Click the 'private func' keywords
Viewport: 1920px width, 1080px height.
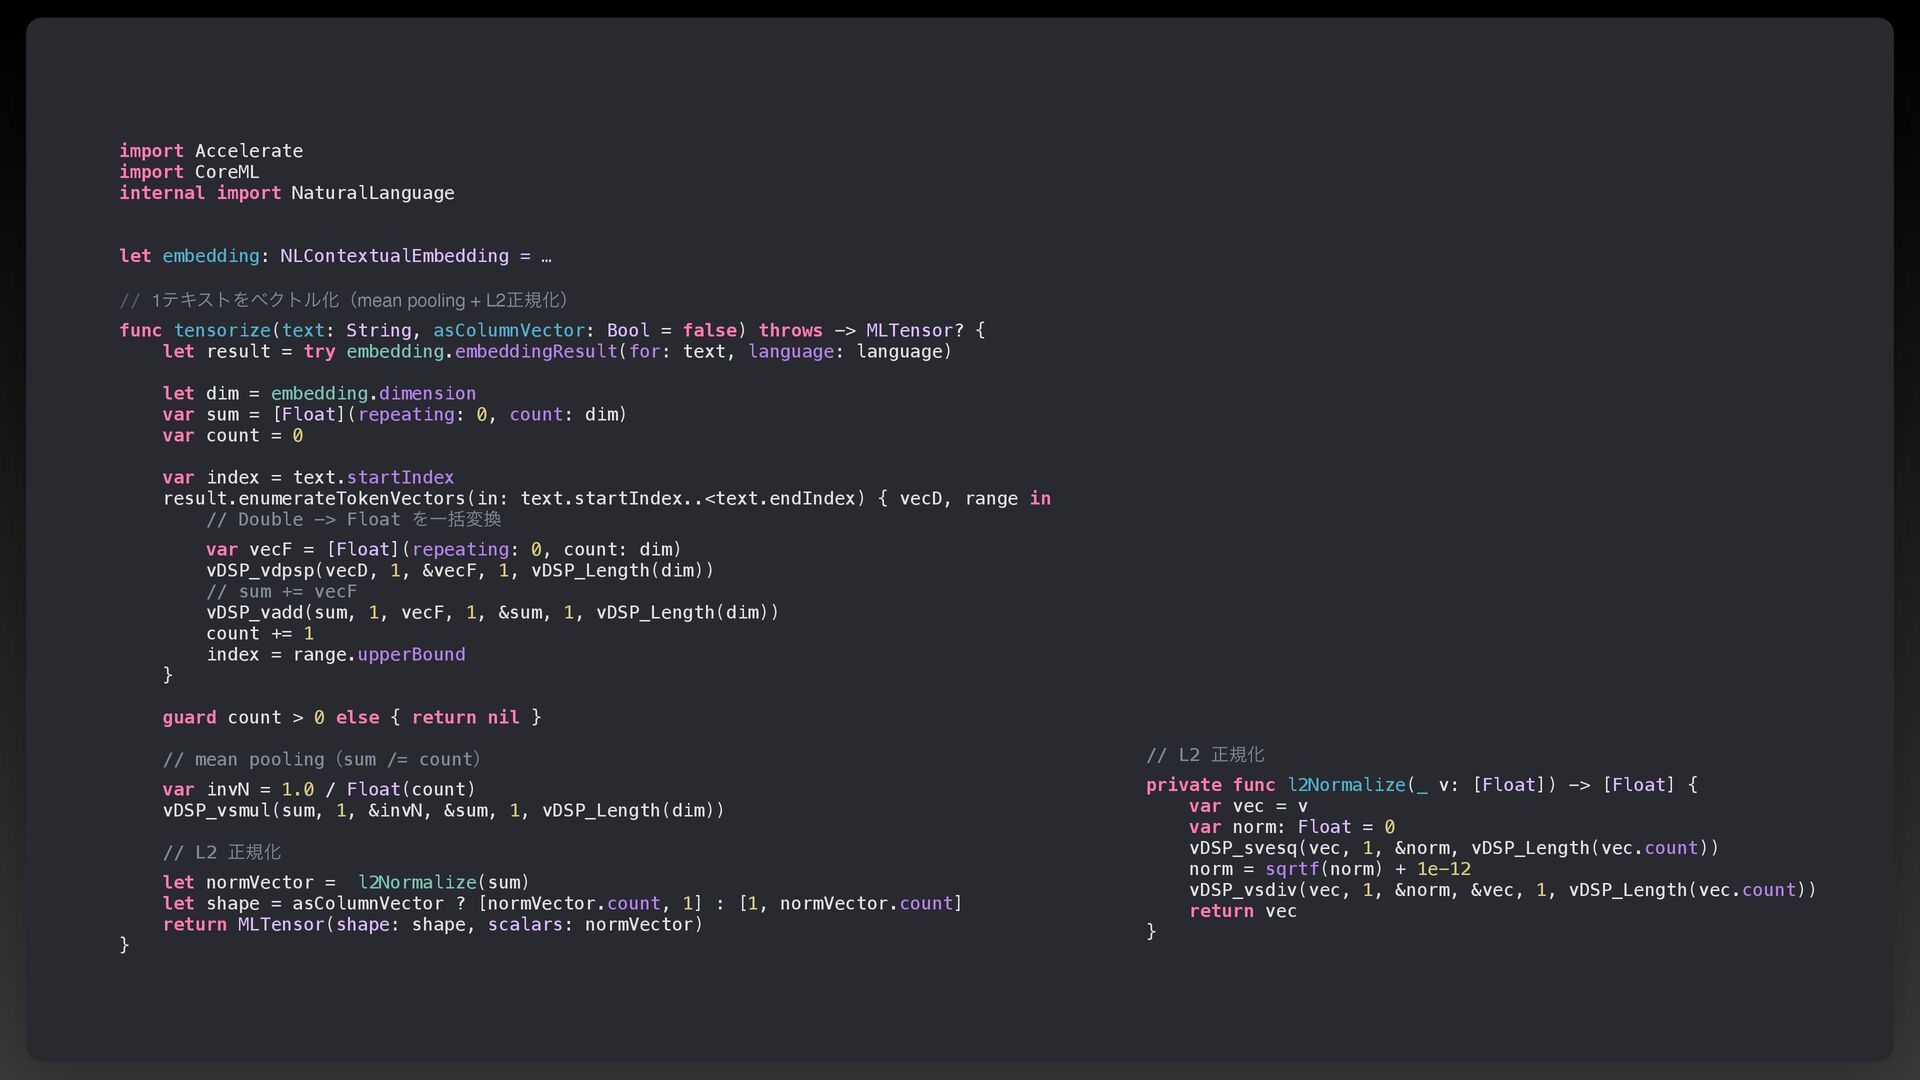[x=1210, y=785]
